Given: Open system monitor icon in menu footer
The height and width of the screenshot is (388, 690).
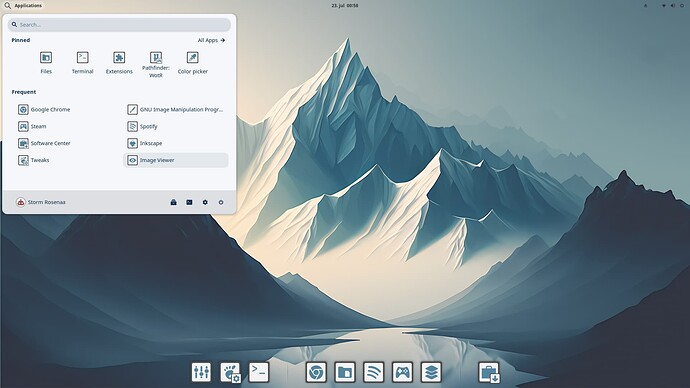Looking at the screenshot, I should 189,202.
